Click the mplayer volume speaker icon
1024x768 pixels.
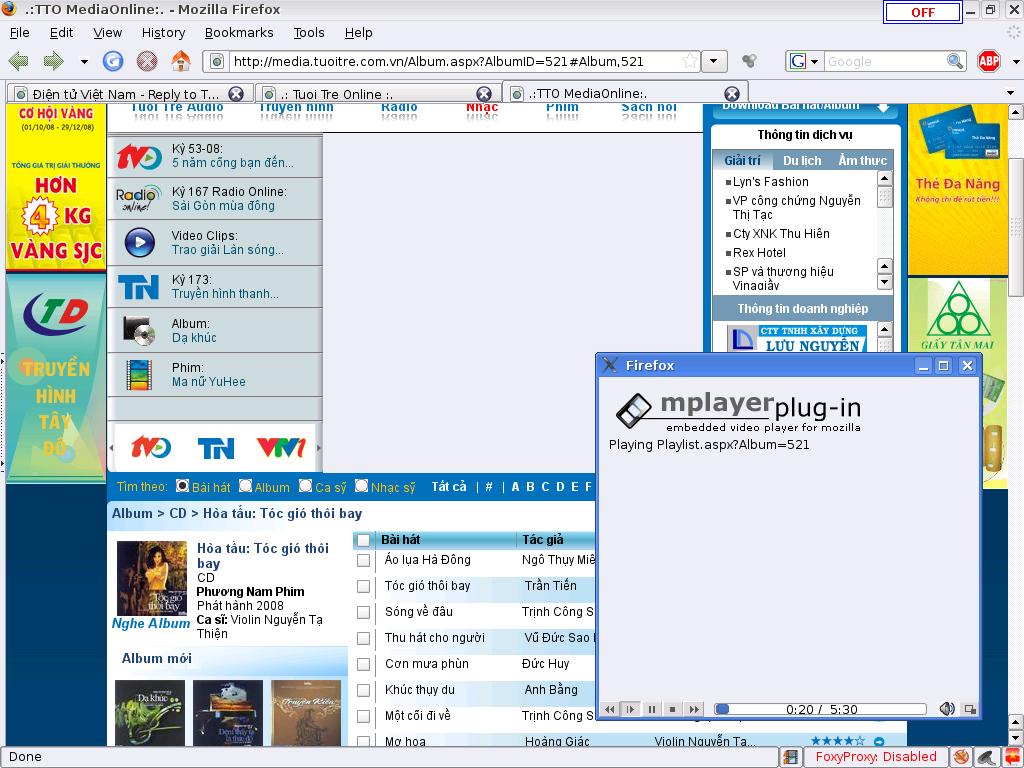point(946,709)
